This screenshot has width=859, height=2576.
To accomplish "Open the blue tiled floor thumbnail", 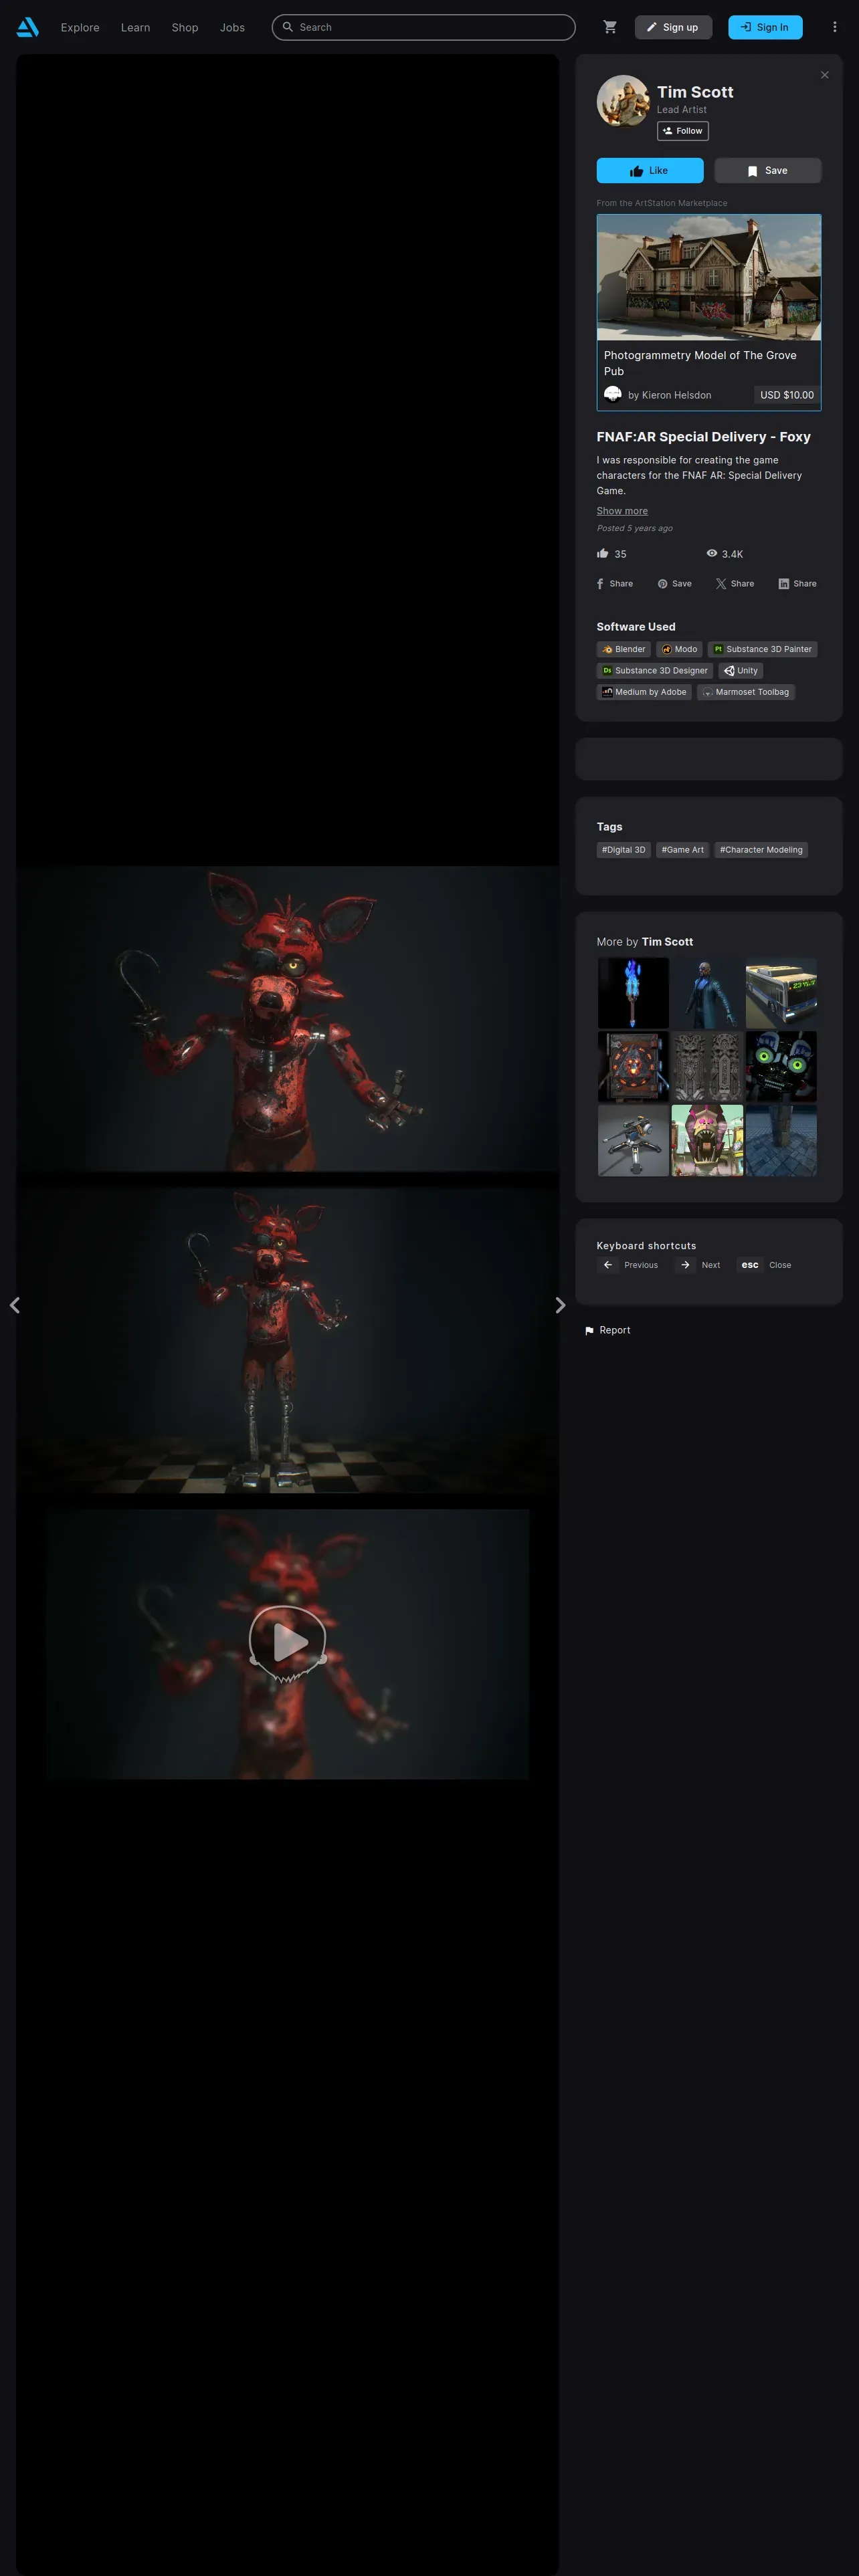I will 781,1141.
